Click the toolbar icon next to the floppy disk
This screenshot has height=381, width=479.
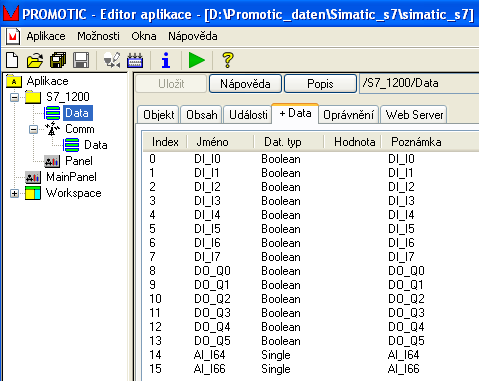coord(112,60)
